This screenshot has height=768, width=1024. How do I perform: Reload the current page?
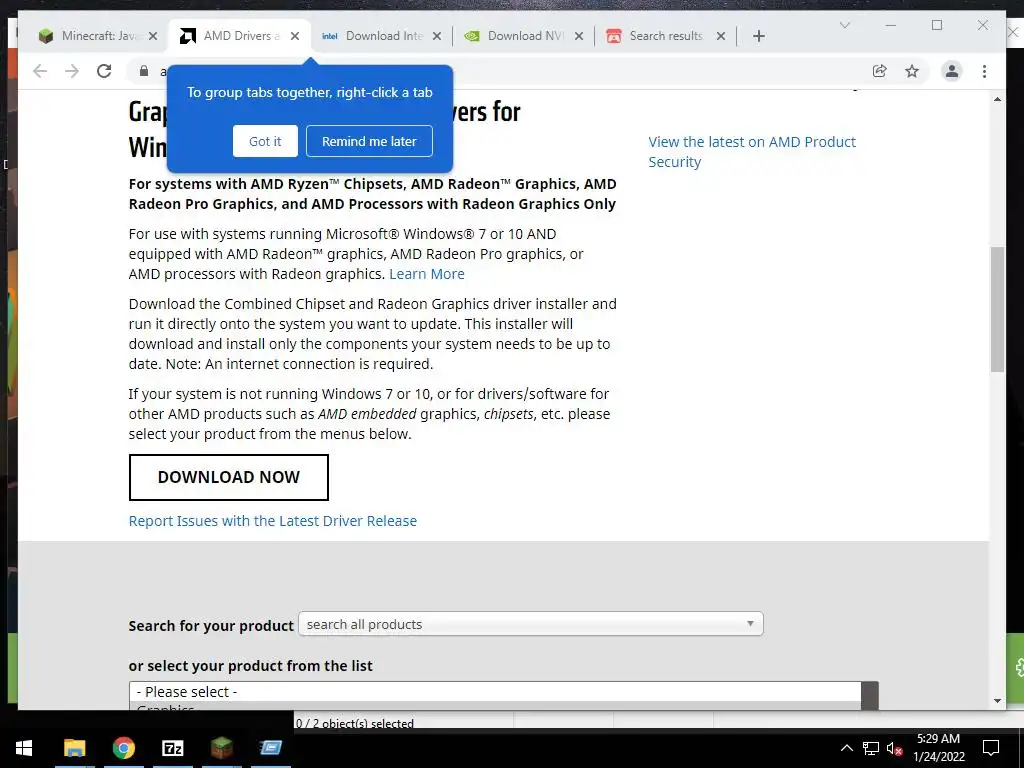[x=104, y=71]
